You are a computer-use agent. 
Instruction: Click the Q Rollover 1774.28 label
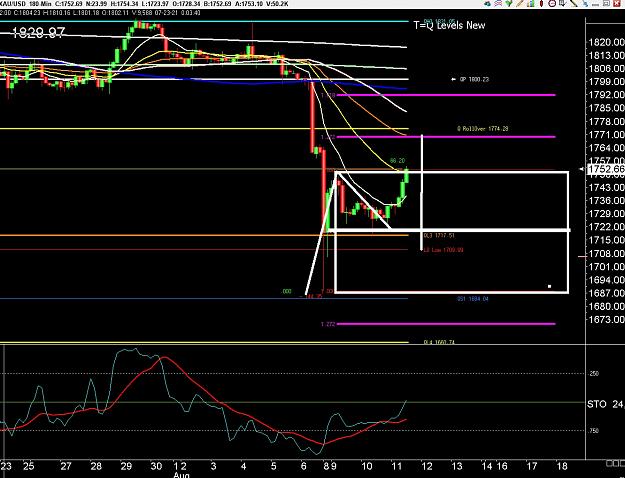483,129
